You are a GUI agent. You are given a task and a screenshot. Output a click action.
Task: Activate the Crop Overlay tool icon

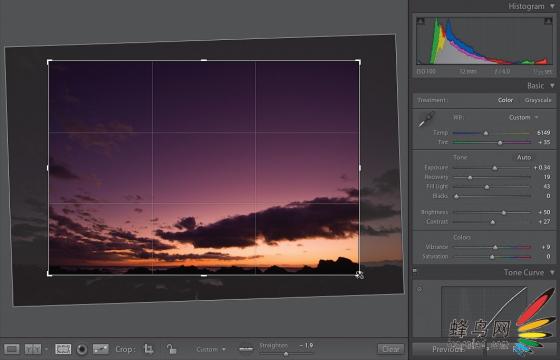[x=63, y=349]
